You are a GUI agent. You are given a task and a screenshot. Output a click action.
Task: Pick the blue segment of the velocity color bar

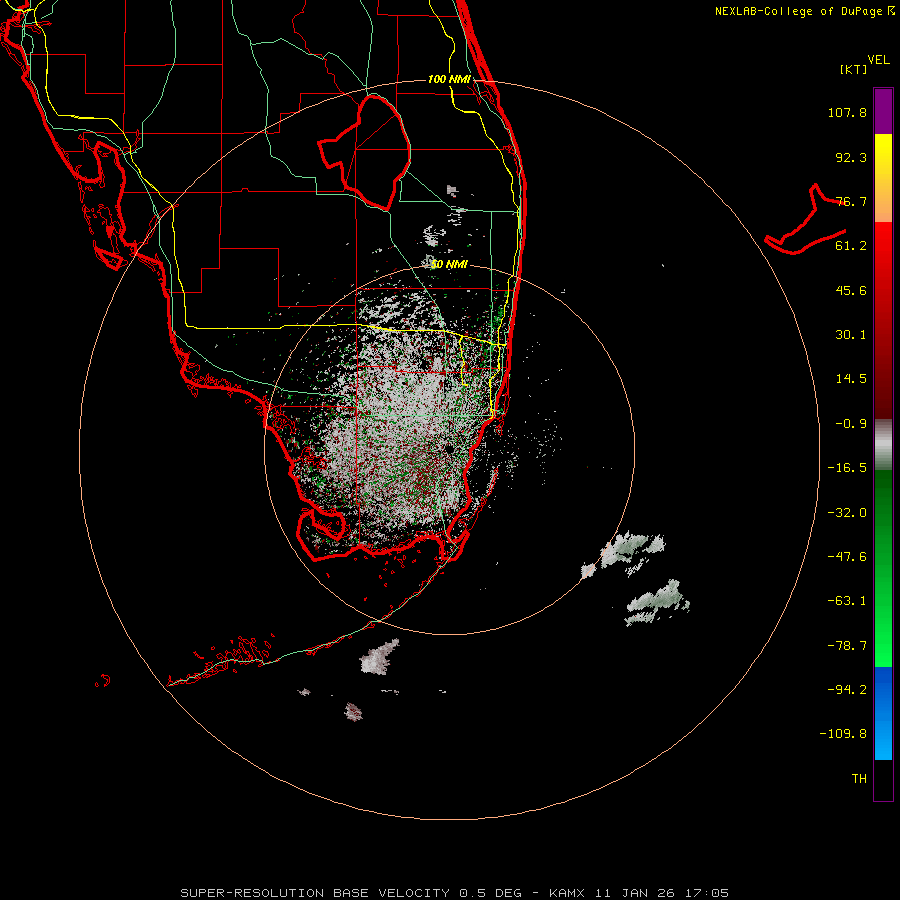click(883, 713)
